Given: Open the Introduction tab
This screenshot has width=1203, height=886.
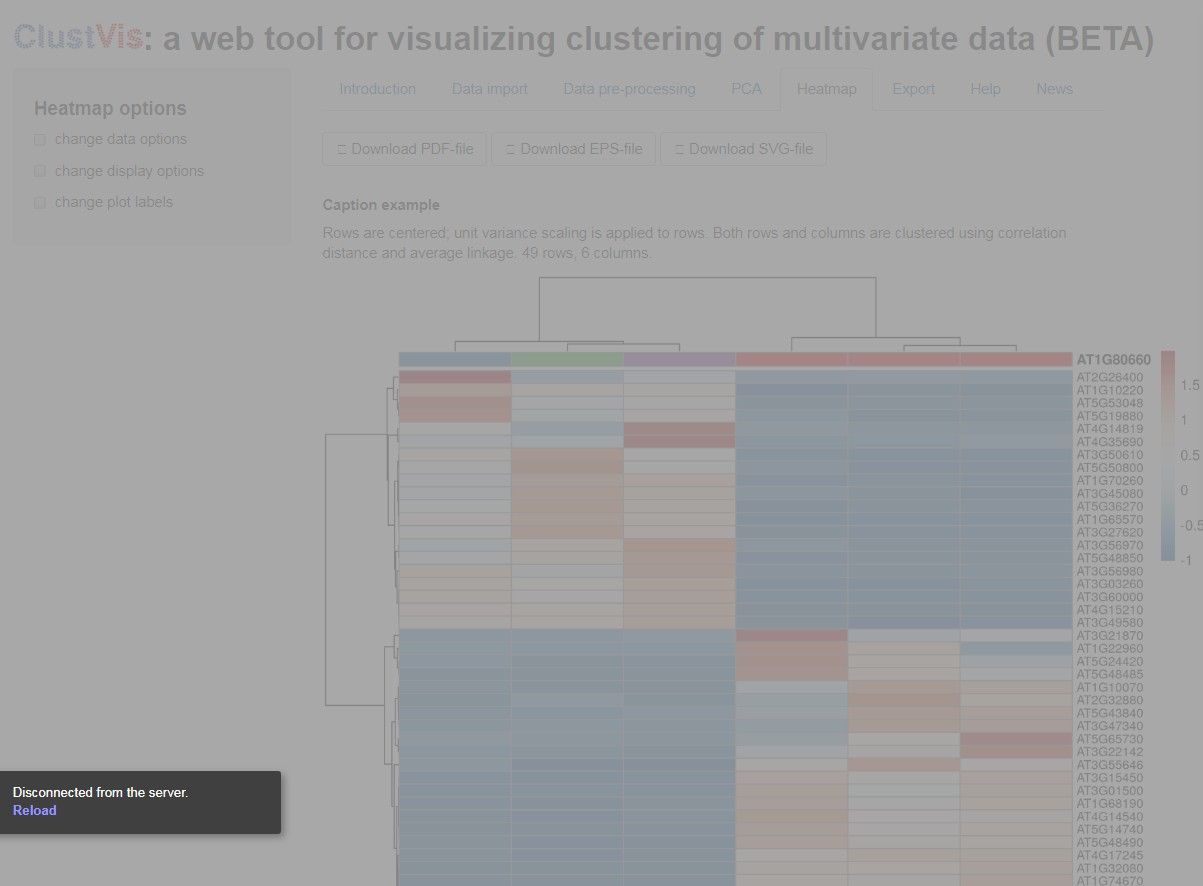Looking at the screenshot, I should click(x=377, y=89).
